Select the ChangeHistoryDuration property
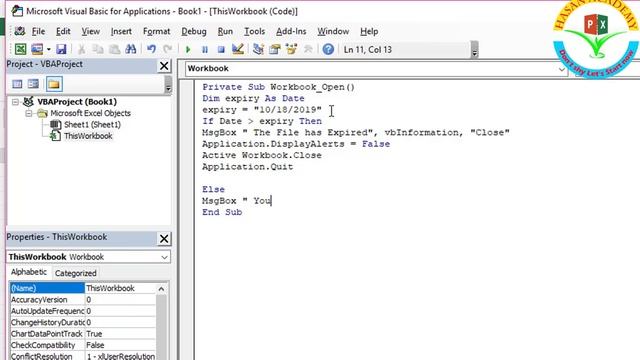640x360 pixels. [47, 322]
